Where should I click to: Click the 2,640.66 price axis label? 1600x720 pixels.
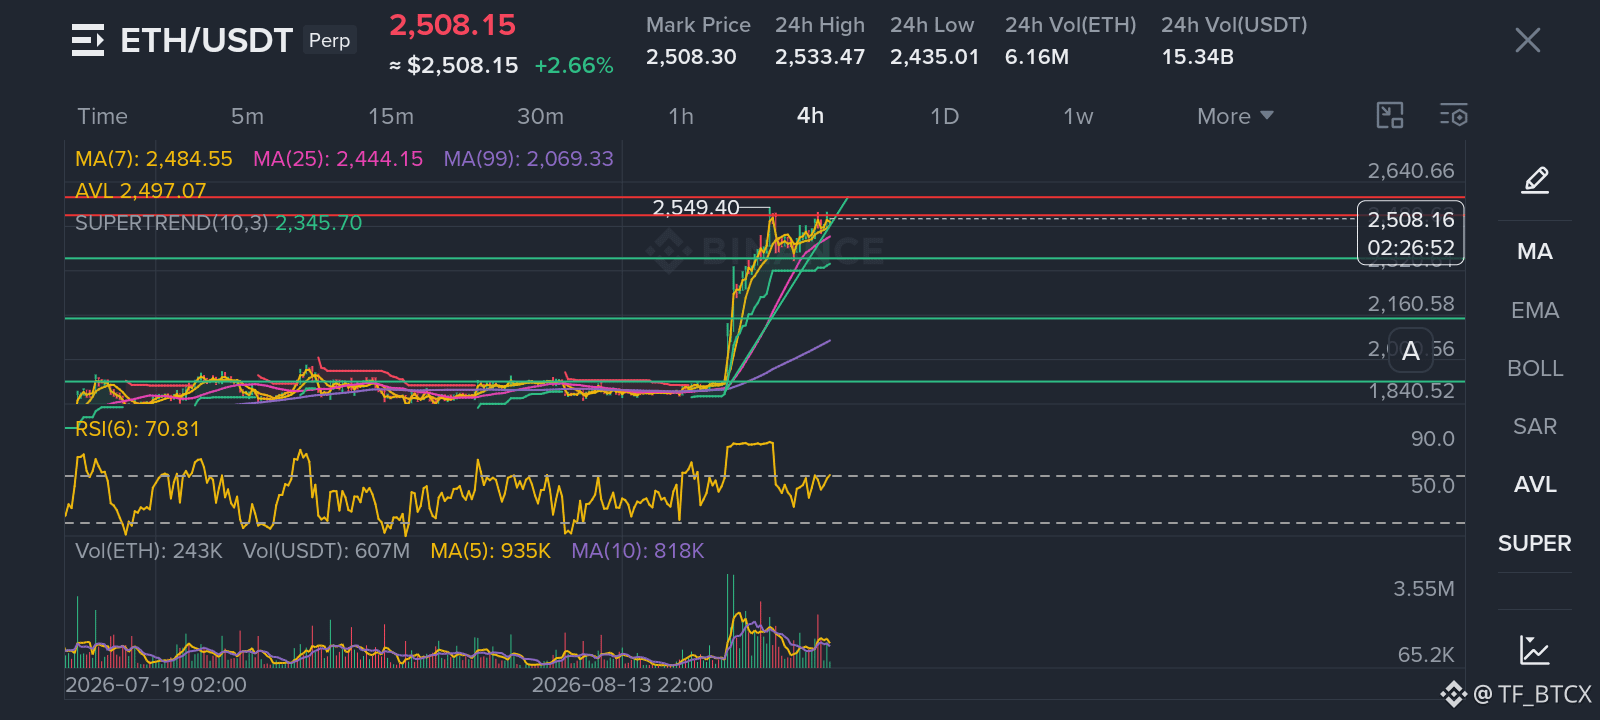pos(1411,171)
